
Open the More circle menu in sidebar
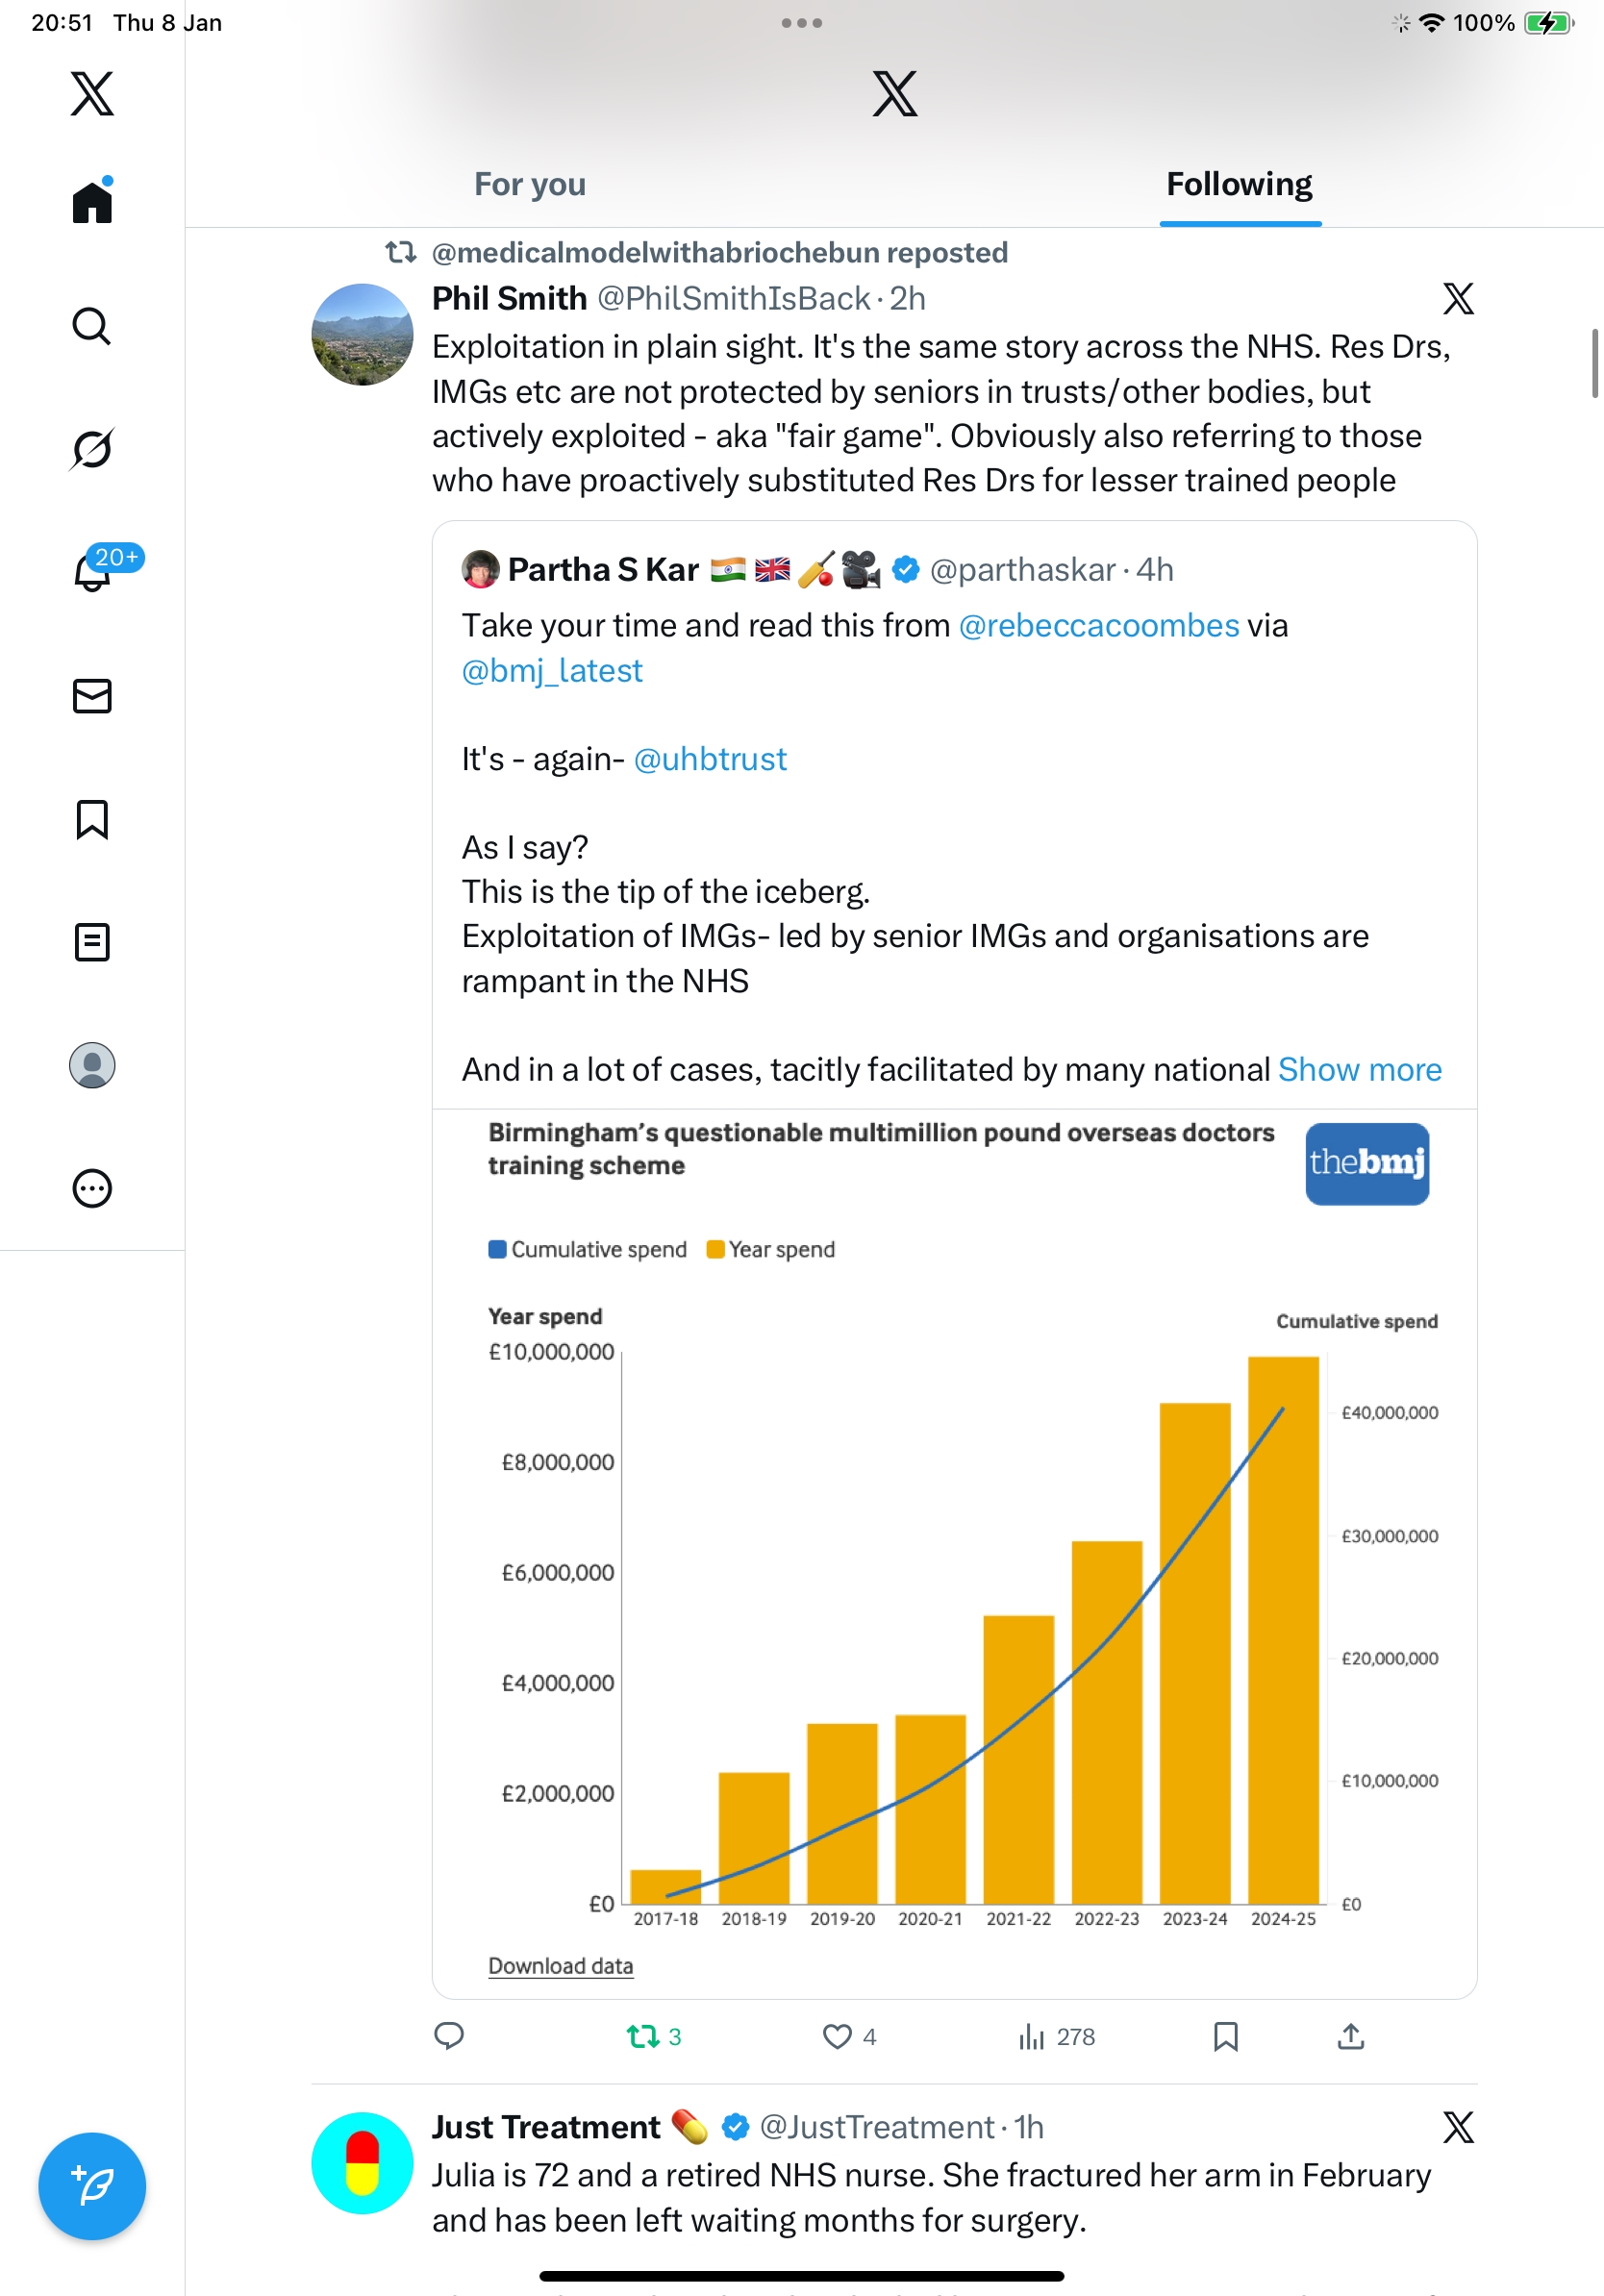coord(92,1189)
